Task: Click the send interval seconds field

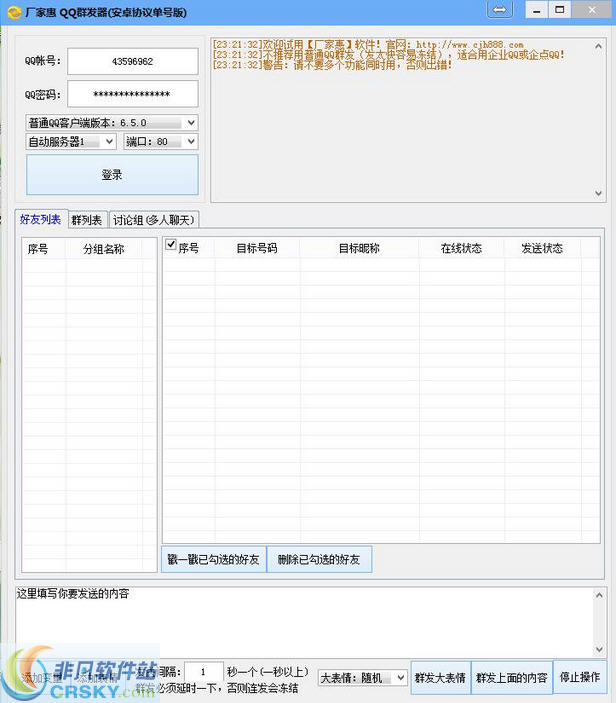Action: tap(204, 672)
